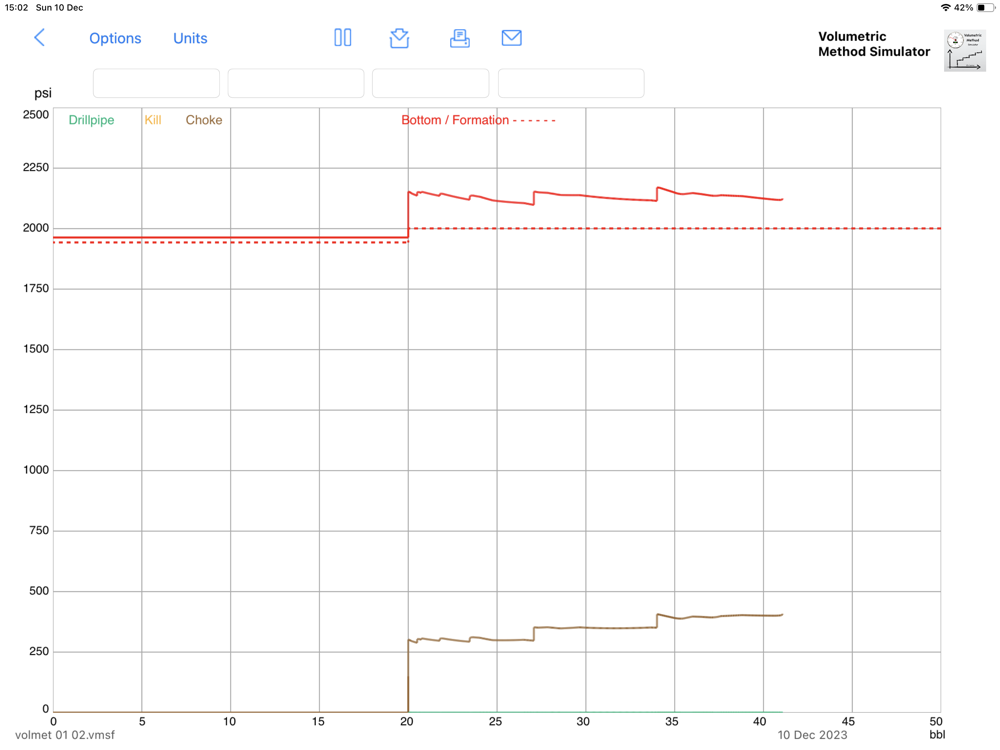
Task: Open the Options menu
Action: pyautogui.click(x=115, y=38)
